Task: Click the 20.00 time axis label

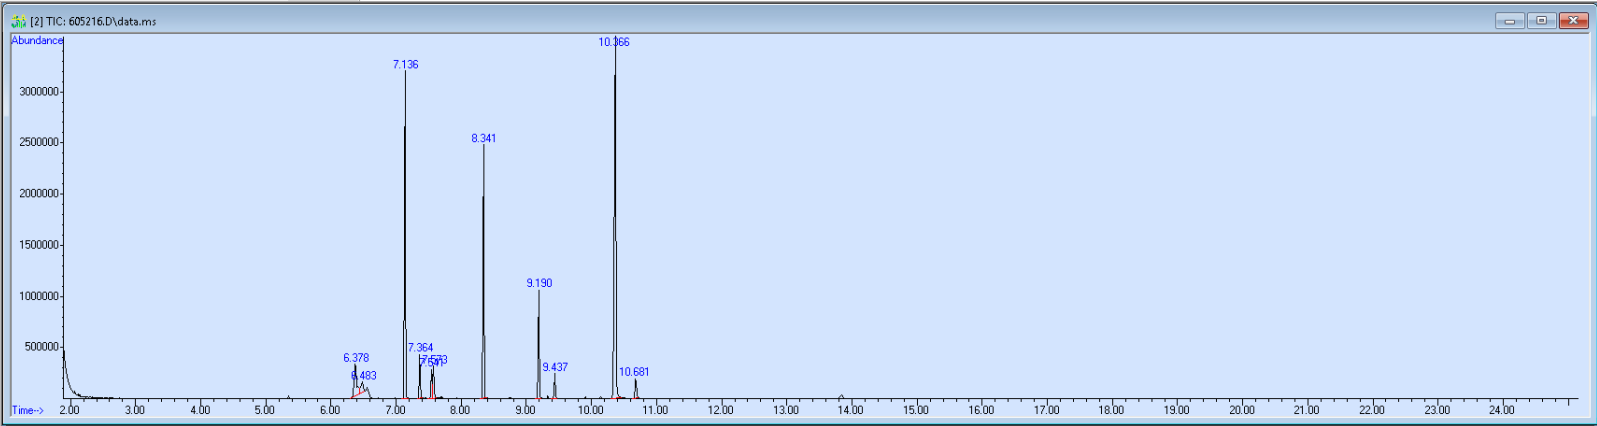Action: point(1241,410)
